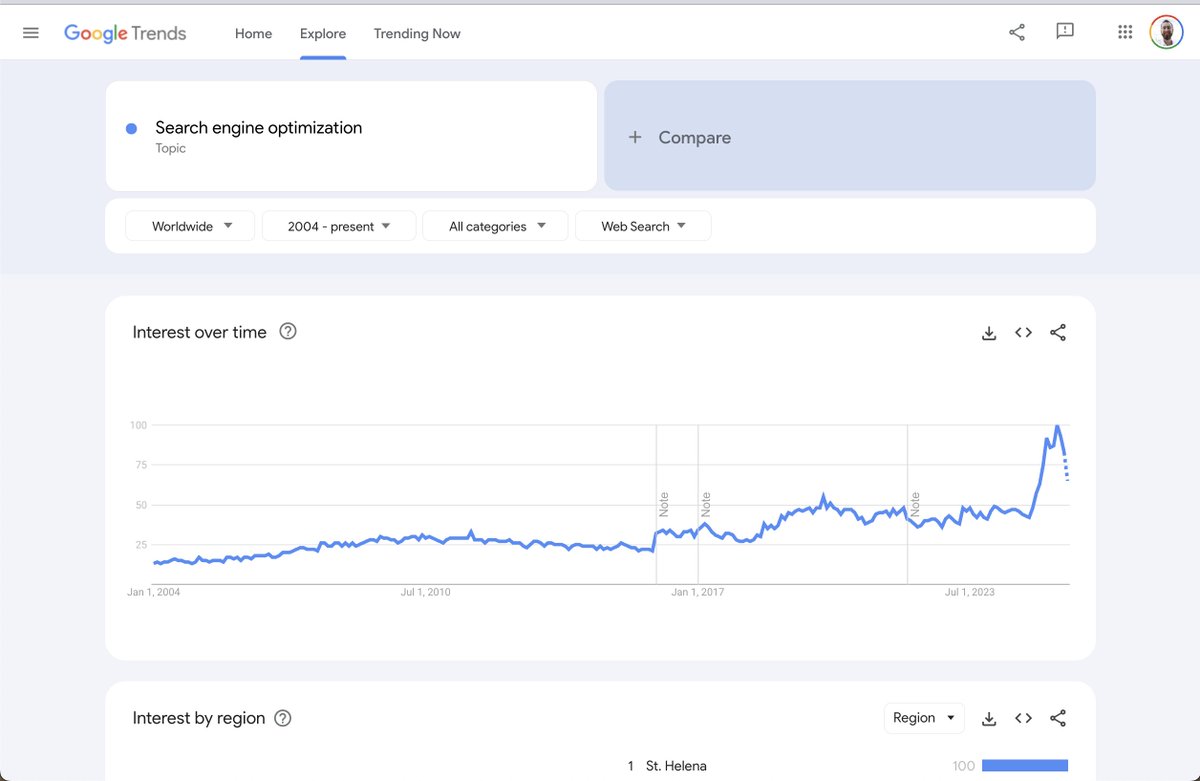Open the Region view dropdown
Viewport: 1200px width, 781px height.
coord(924,718)
